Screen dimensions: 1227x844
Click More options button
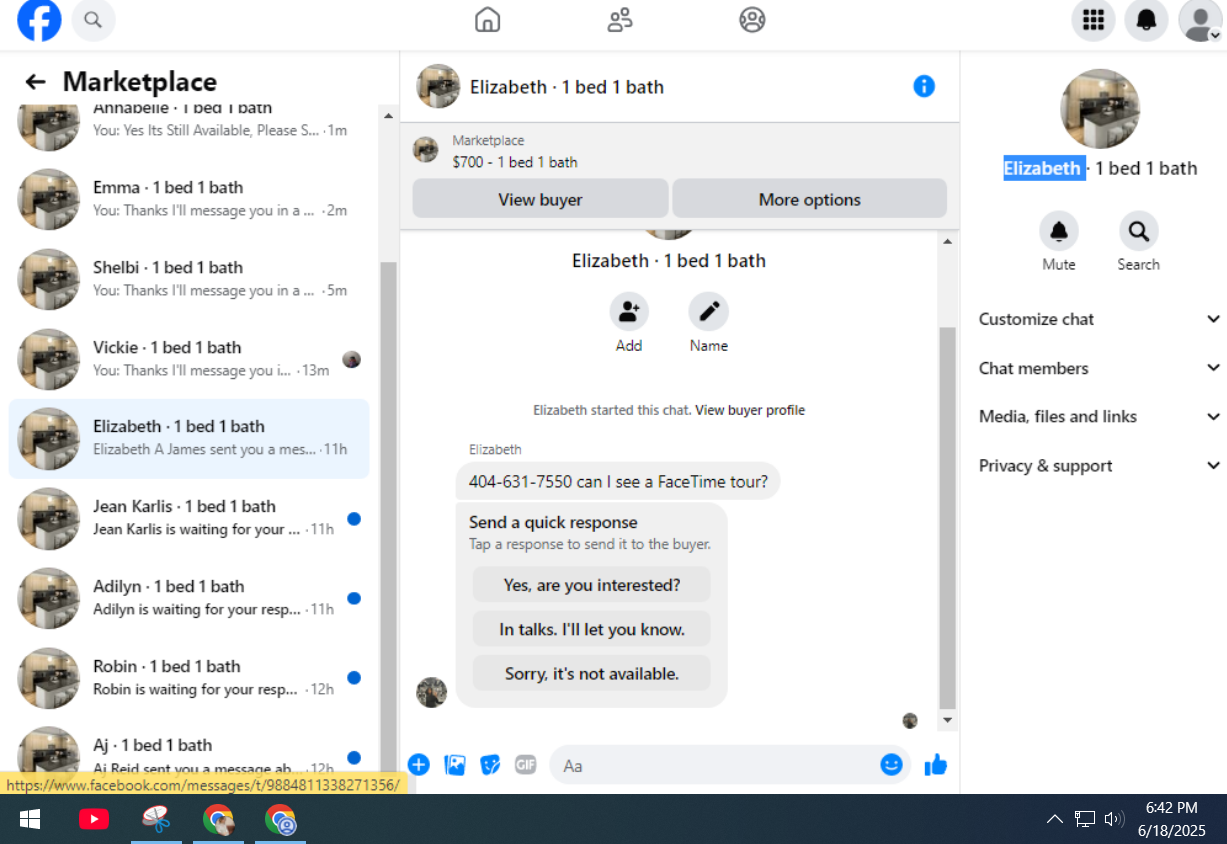pyautogui.click(x=809, y=199)
